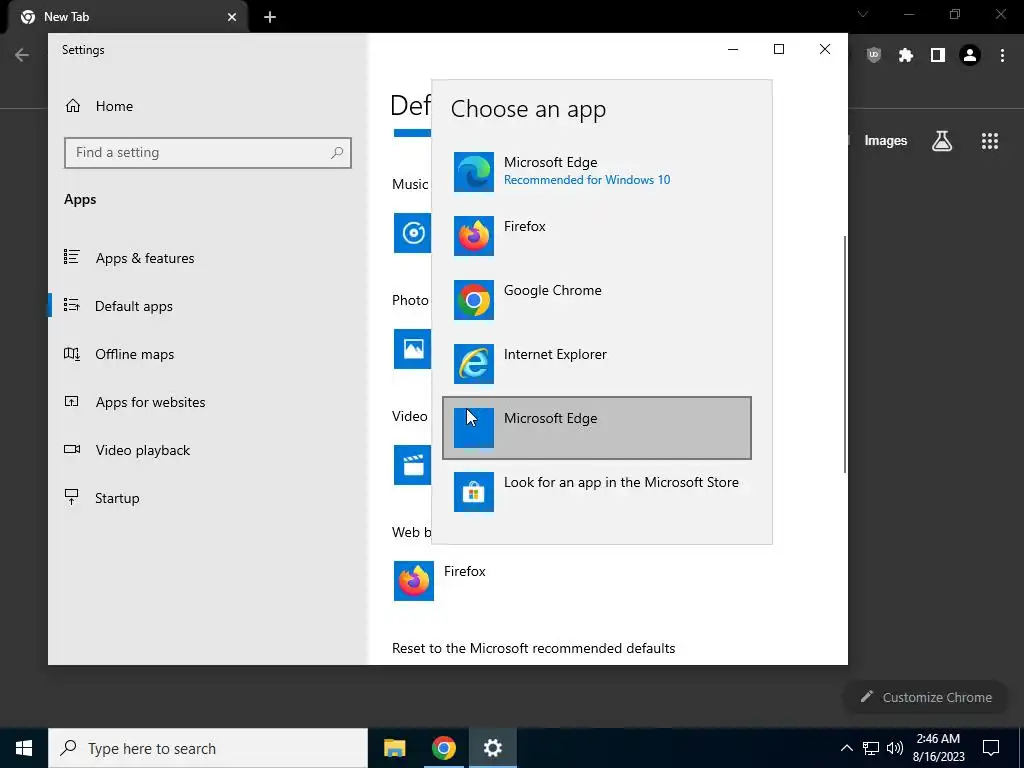The image size is (1024, 768).
Task: Close the Settings window
Action: (825, 50)
